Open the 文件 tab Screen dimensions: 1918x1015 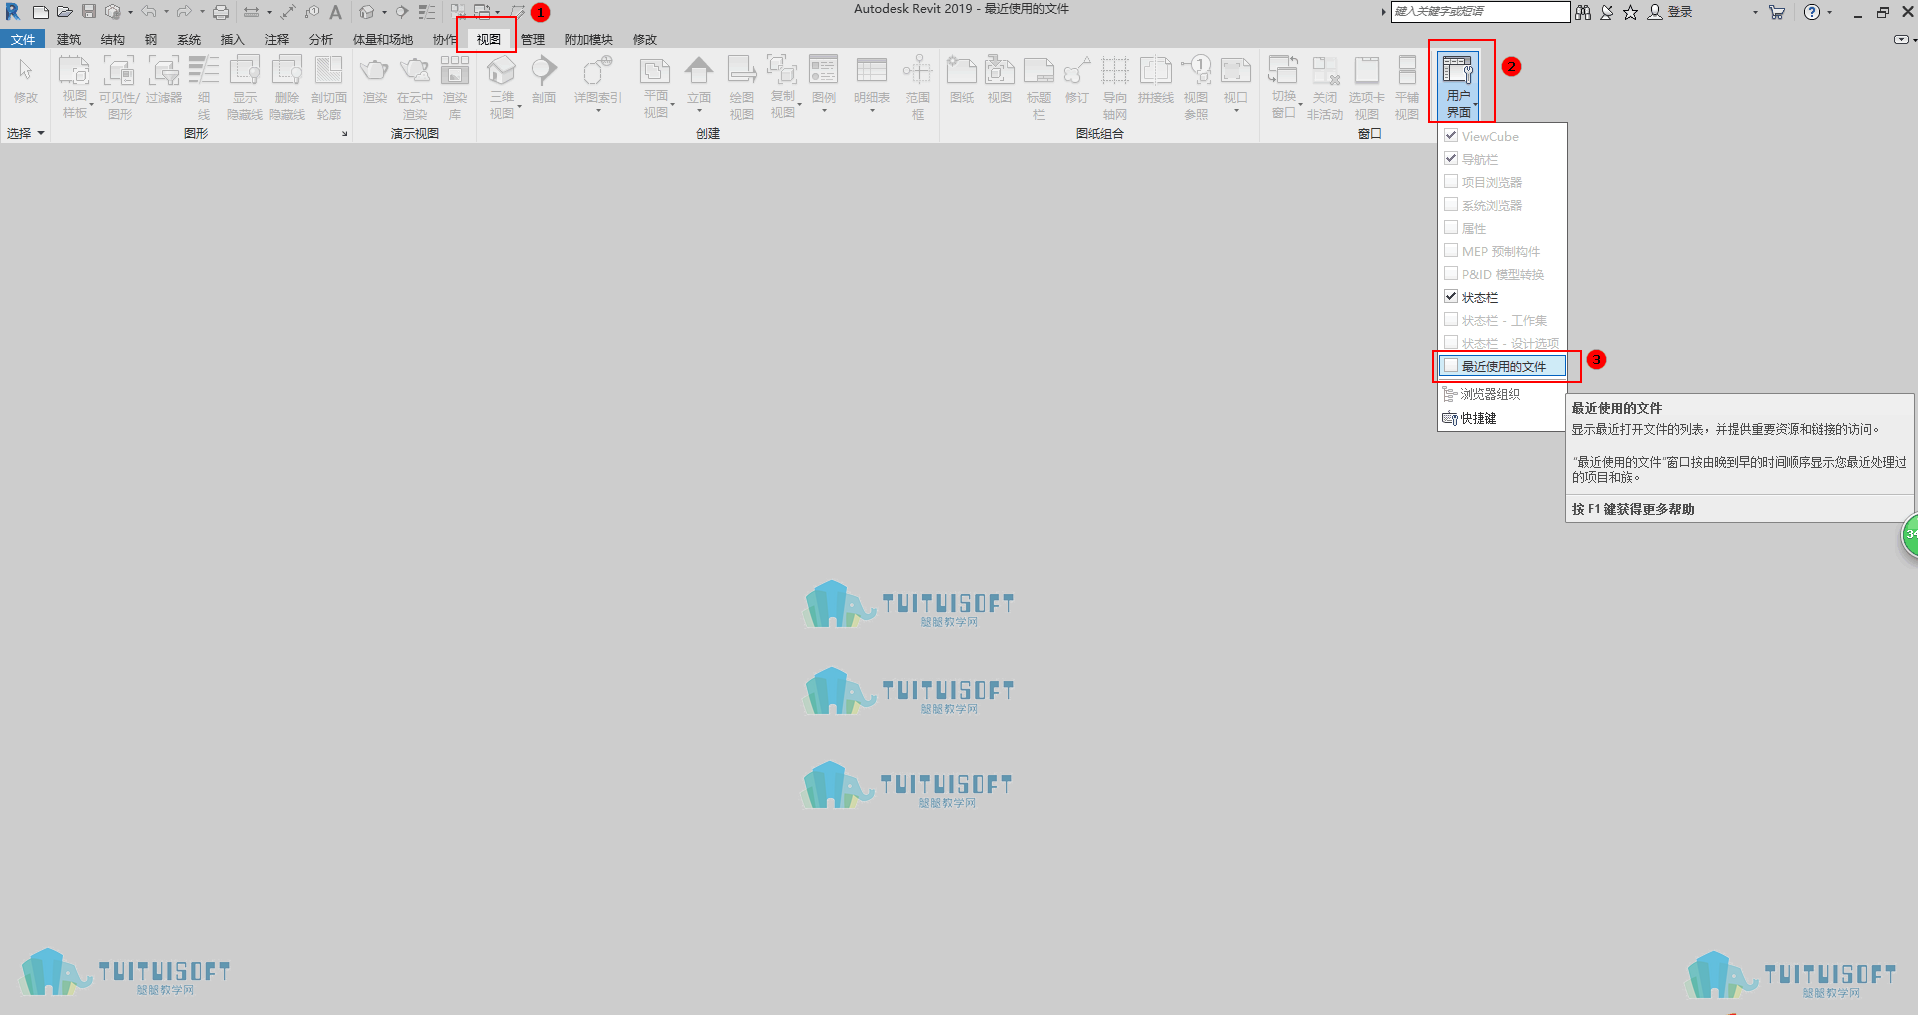coord(23,39)
